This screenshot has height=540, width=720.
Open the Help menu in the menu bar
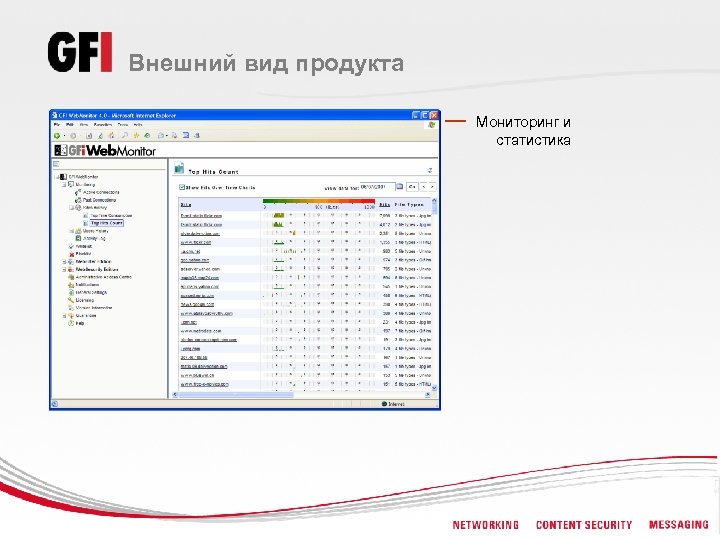pos(138,125)
